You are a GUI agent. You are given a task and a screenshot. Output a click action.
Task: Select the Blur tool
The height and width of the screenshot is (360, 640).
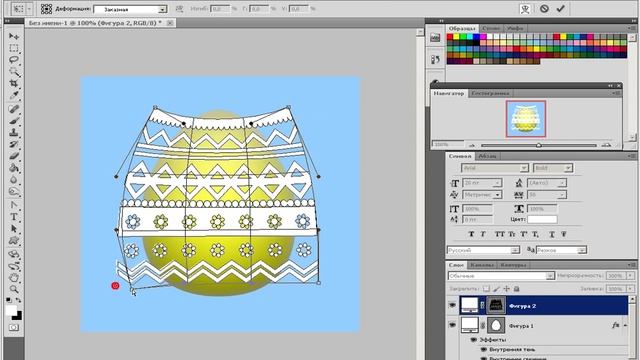point(14,180)
